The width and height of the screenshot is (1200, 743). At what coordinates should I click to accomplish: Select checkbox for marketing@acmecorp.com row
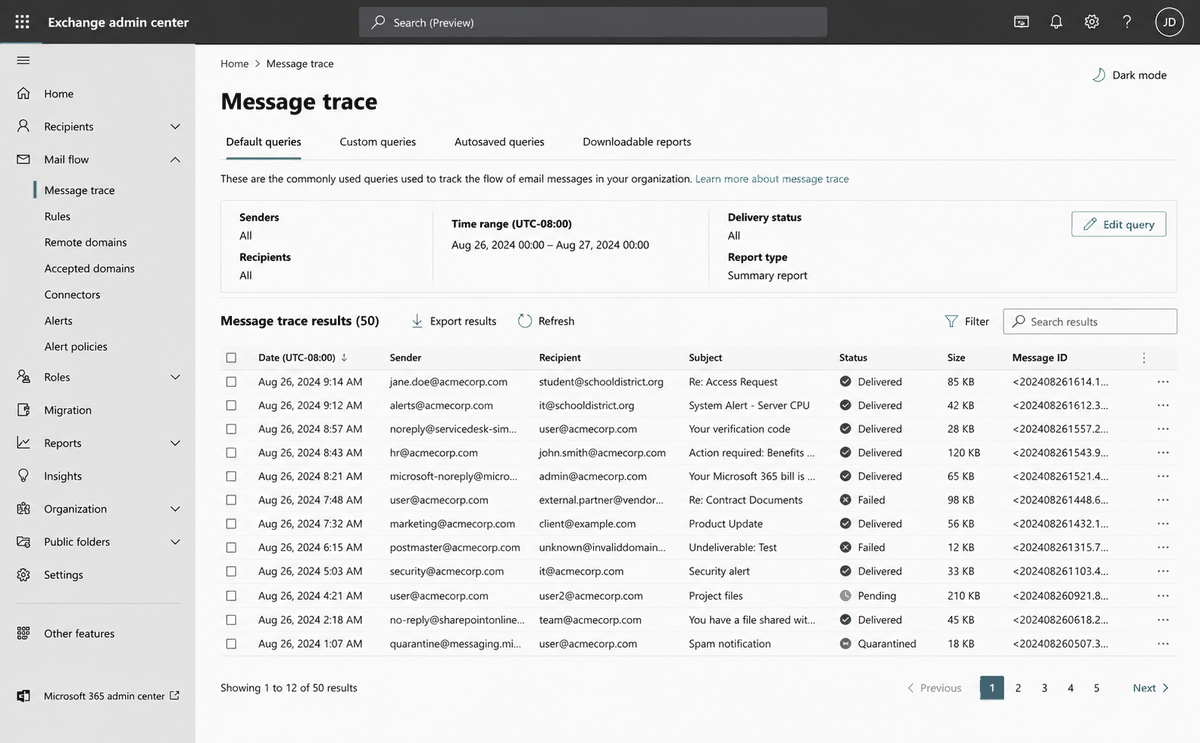[232, 524]
